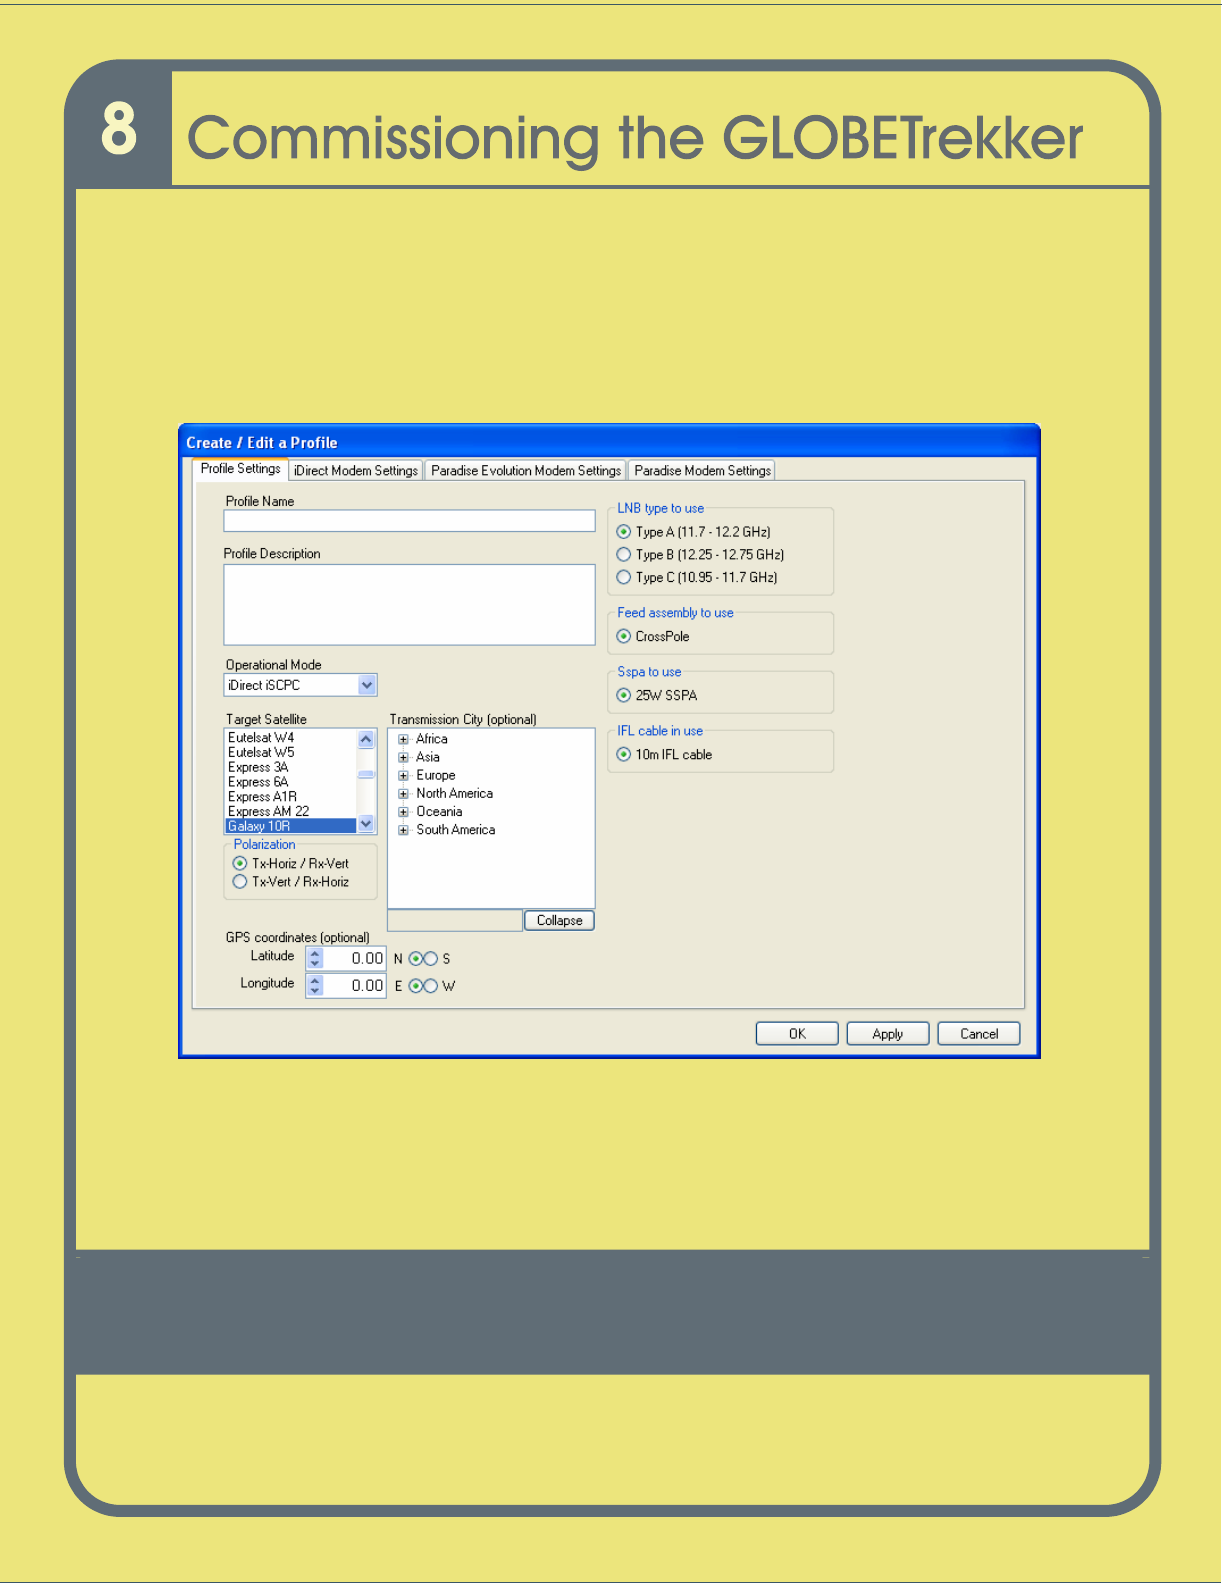This screenshot has width=1222, height=1583.
Task: Expand the Africa tree node
Action: [404, 740]
